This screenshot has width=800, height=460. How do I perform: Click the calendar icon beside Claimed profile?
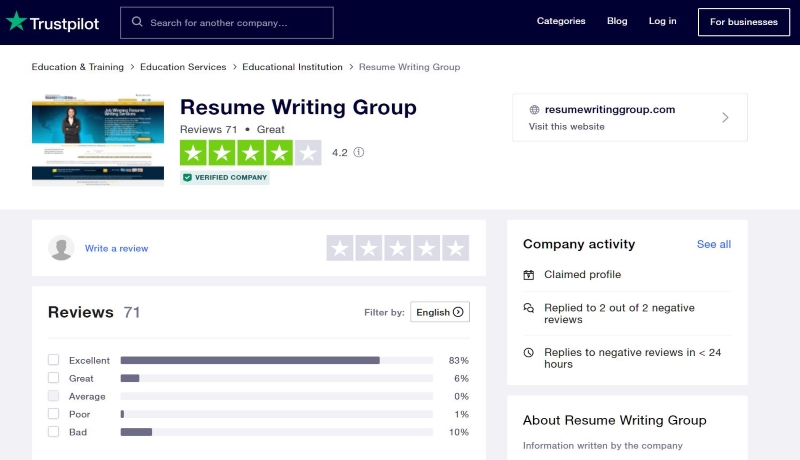click(529, 275)
